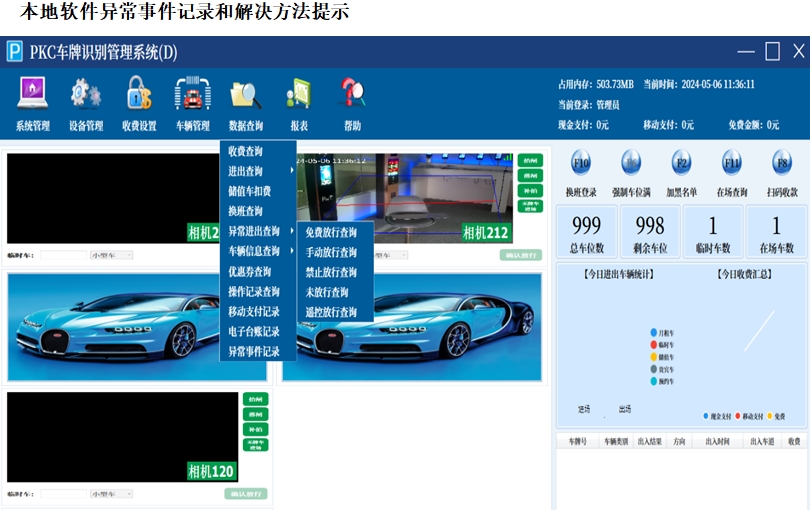810x515 pixels.
Task: Click the F2 加黑名单 shortcut
Action: (681, 163)
